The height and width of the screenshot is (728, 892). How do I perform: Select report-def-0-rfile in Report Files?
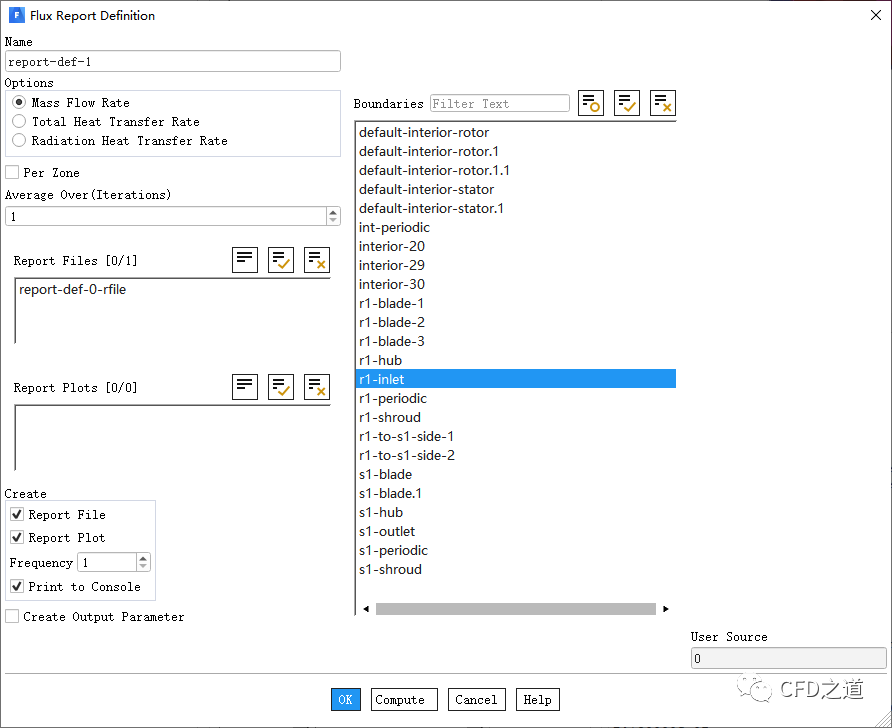pos(72,290)
